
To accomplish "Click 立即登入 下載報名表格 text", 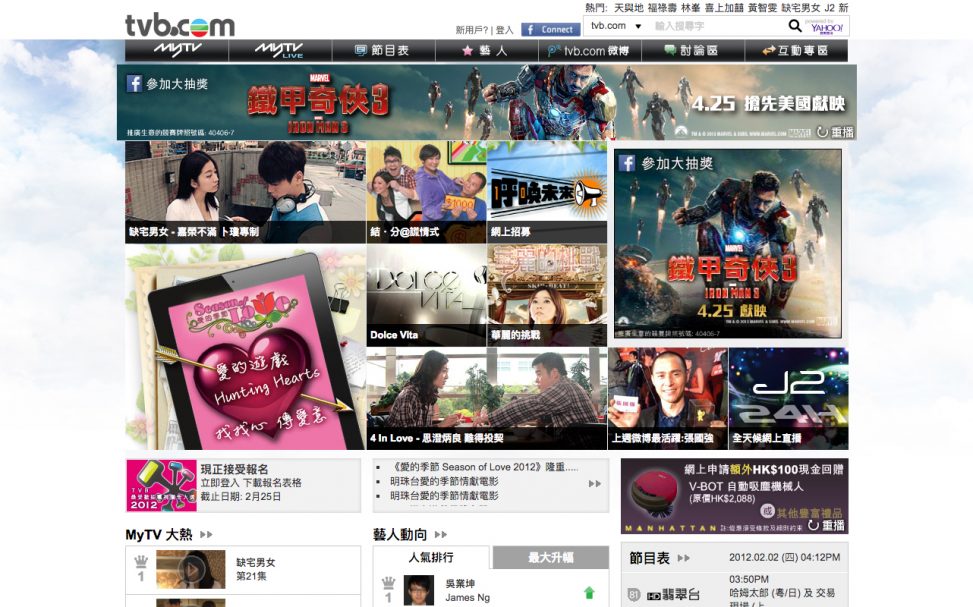I will [x=251, y=482].
